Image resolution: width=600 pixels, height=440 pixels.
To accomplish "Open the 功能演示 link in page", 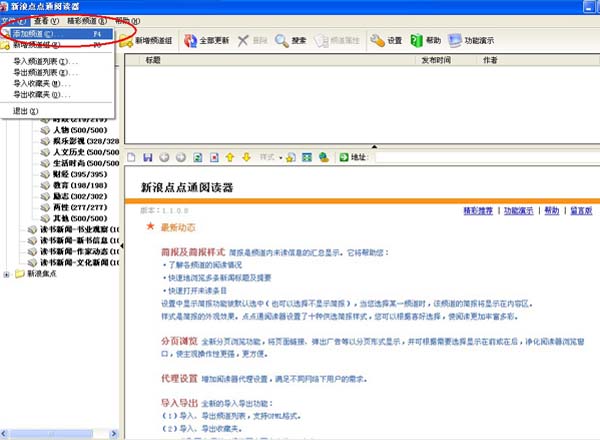I will [x=518, y=211].
